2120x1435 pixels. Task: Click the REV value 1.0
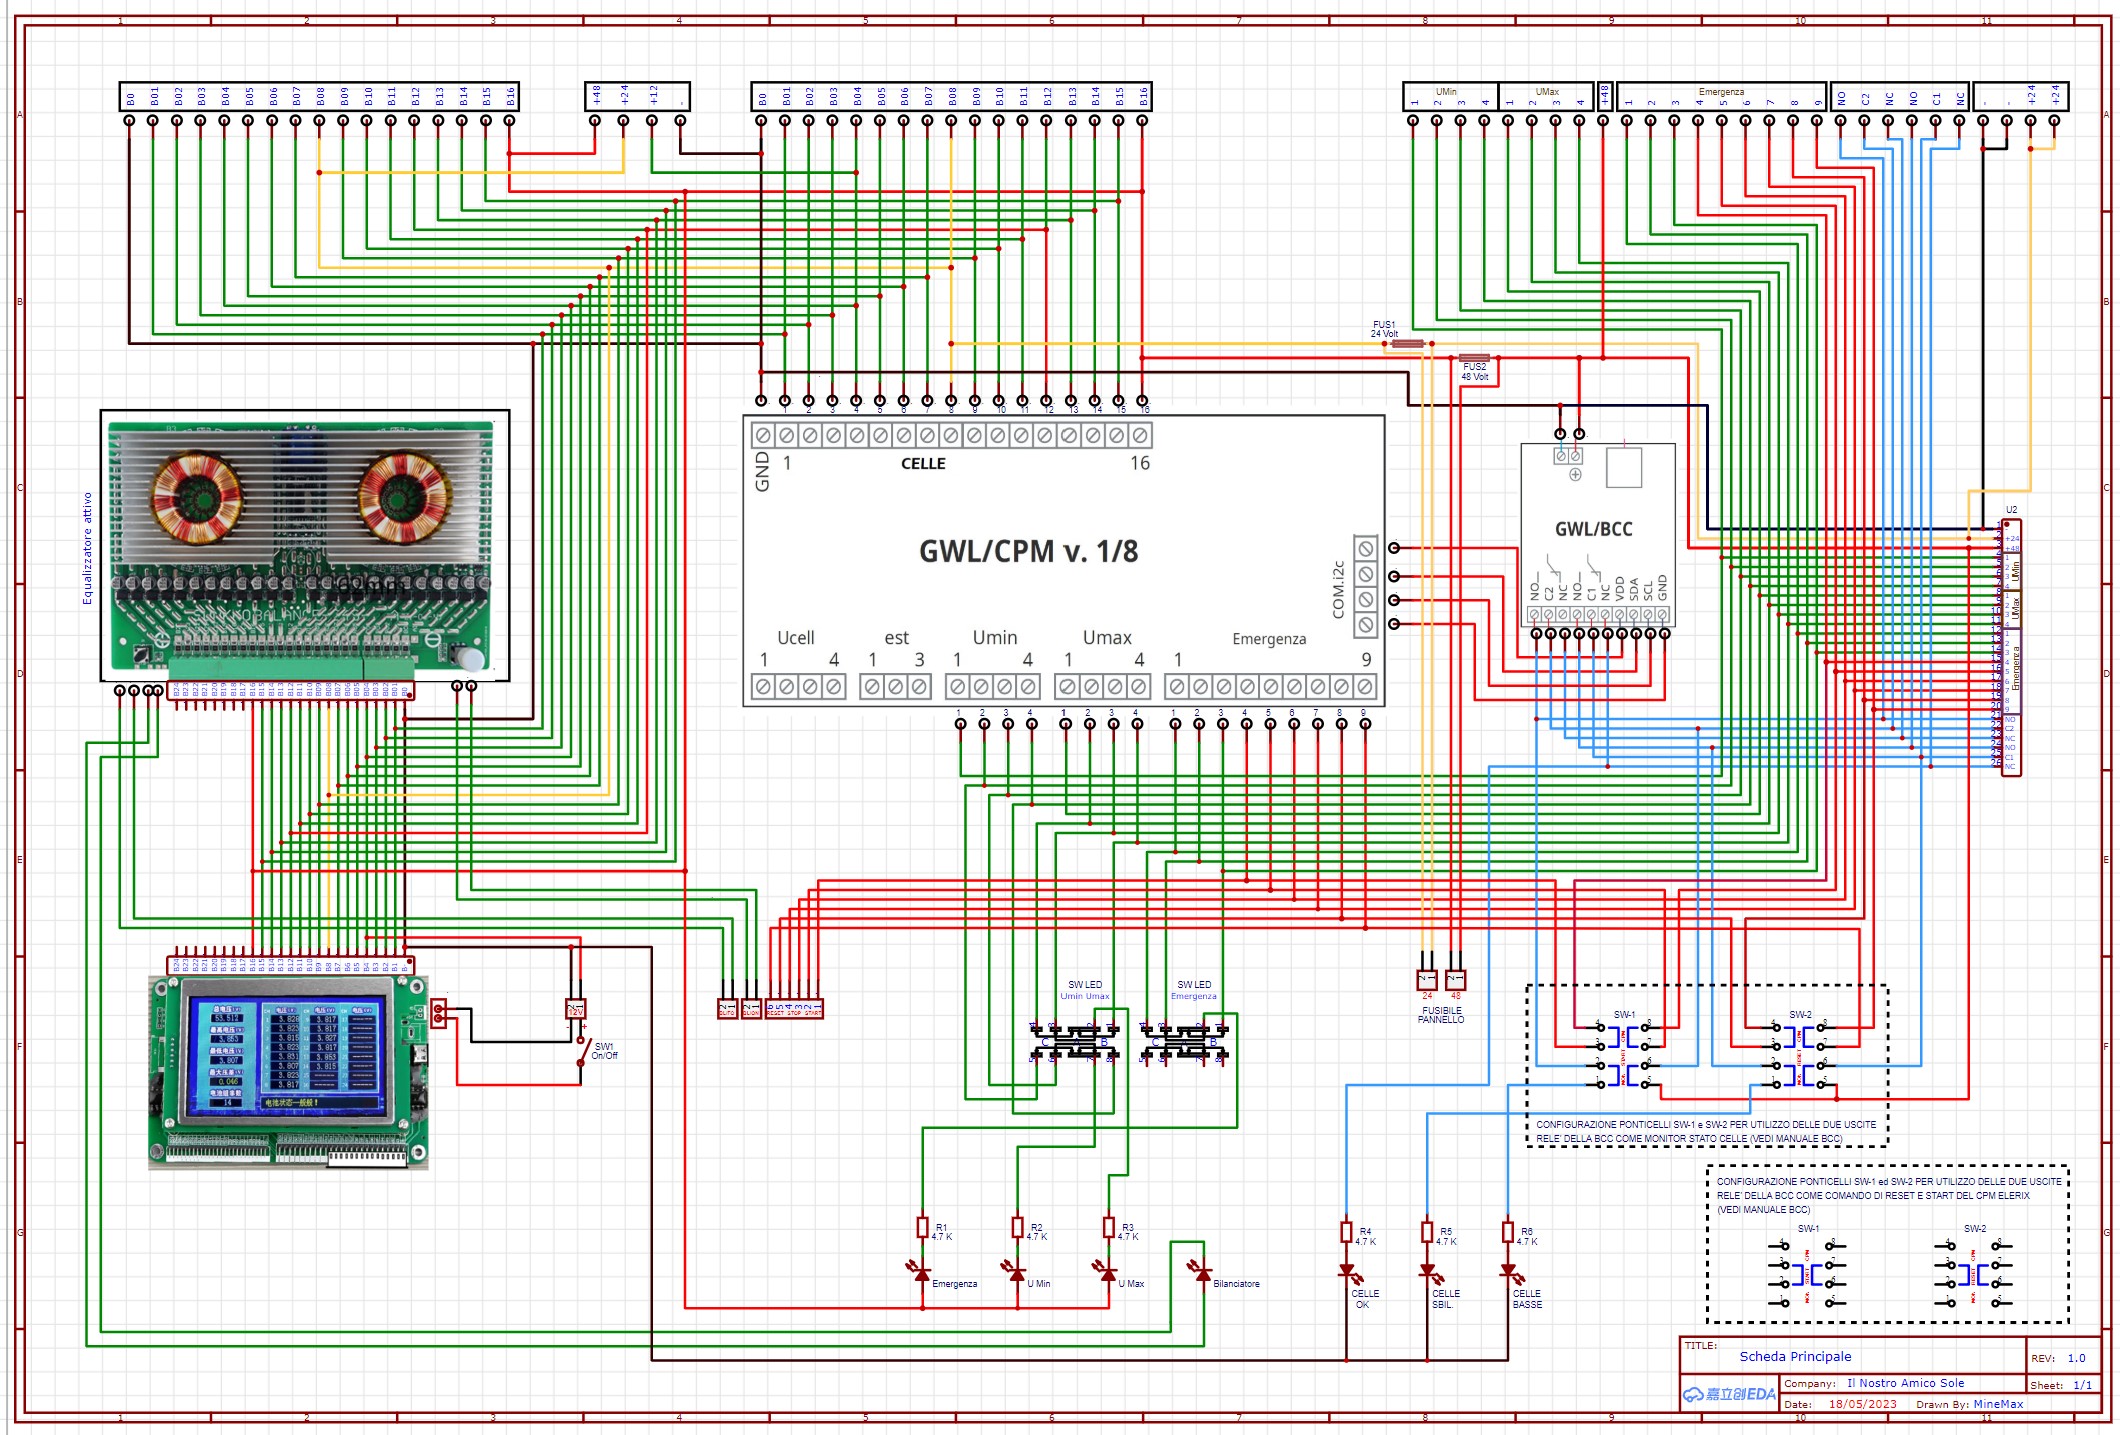coord(2076,1358)
